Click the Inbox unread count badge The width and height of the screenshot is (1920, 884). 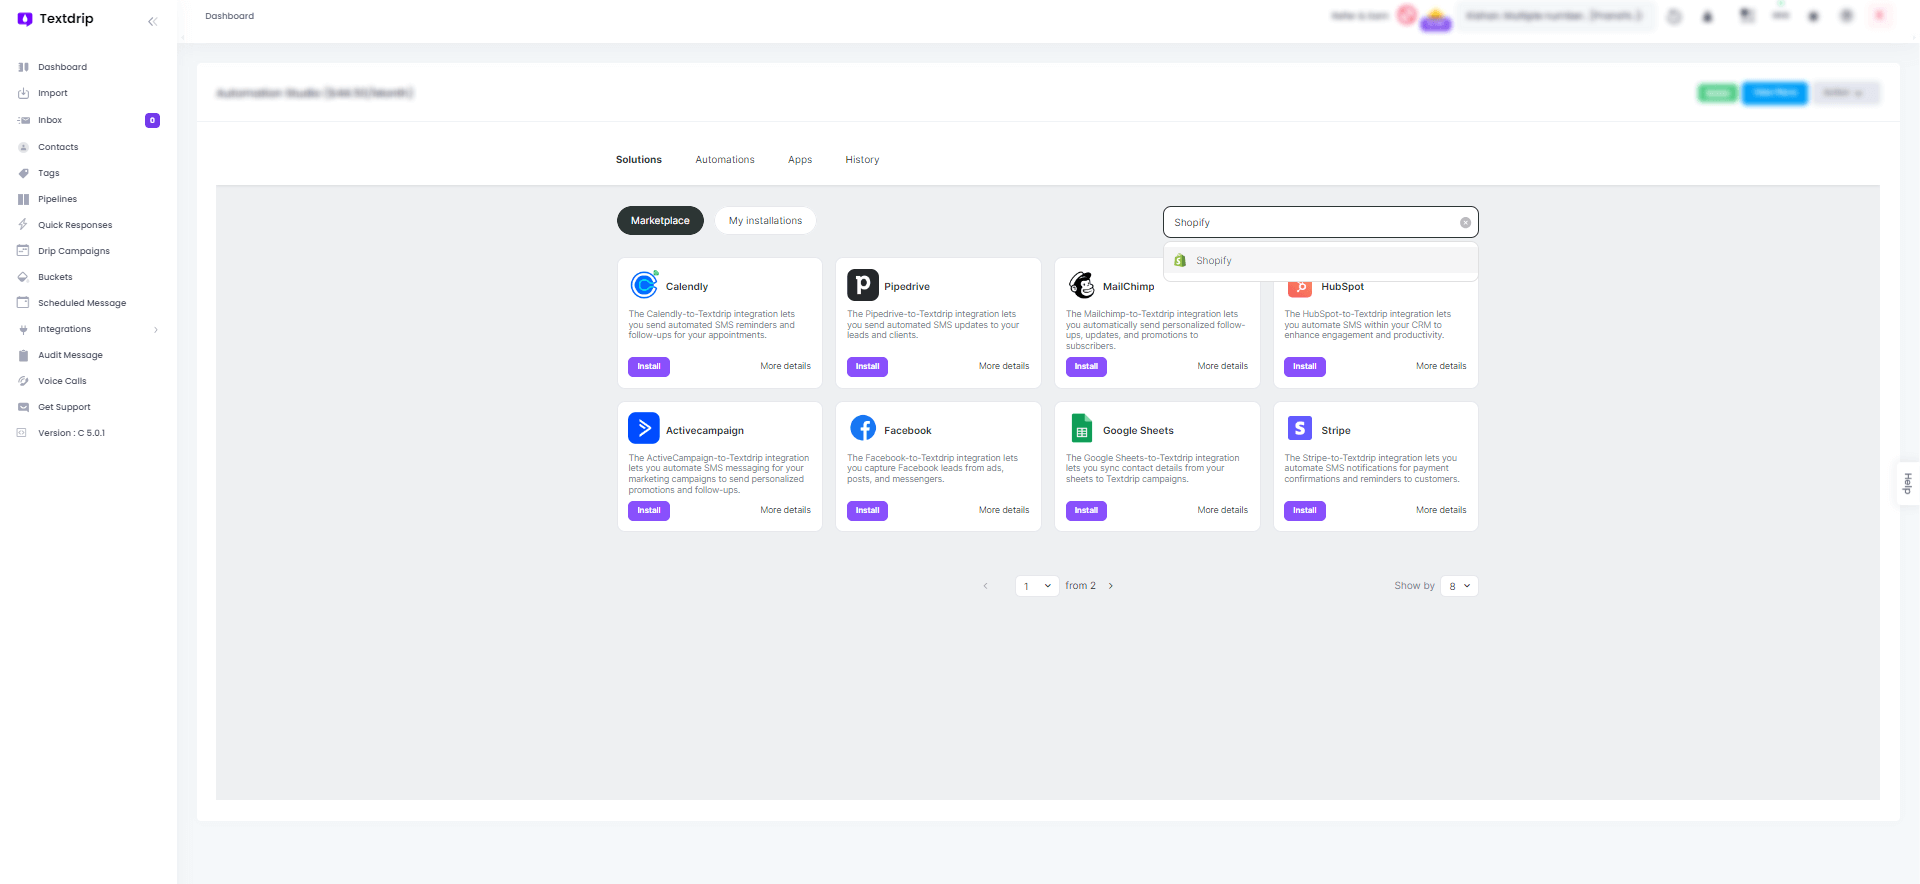pyautogui.click(x=152, y=120)
